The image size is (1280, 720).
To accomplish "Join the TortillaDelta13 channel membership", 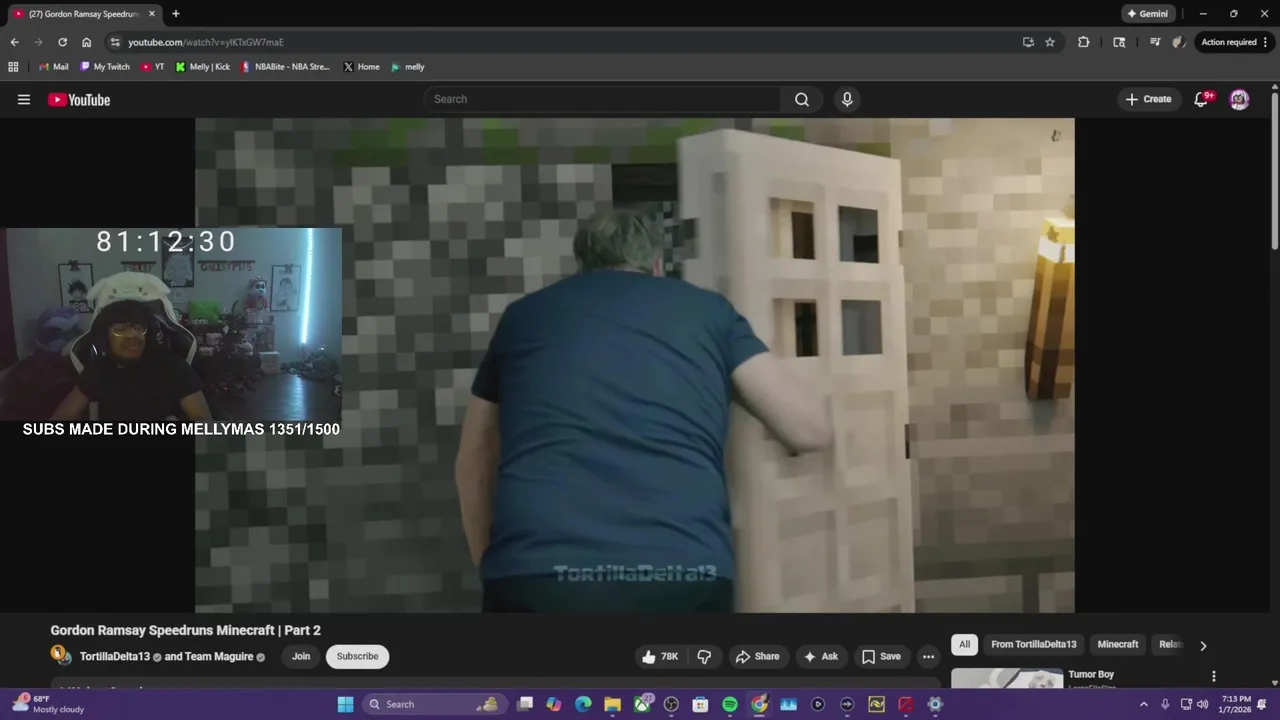I will [x=301, y=656].
